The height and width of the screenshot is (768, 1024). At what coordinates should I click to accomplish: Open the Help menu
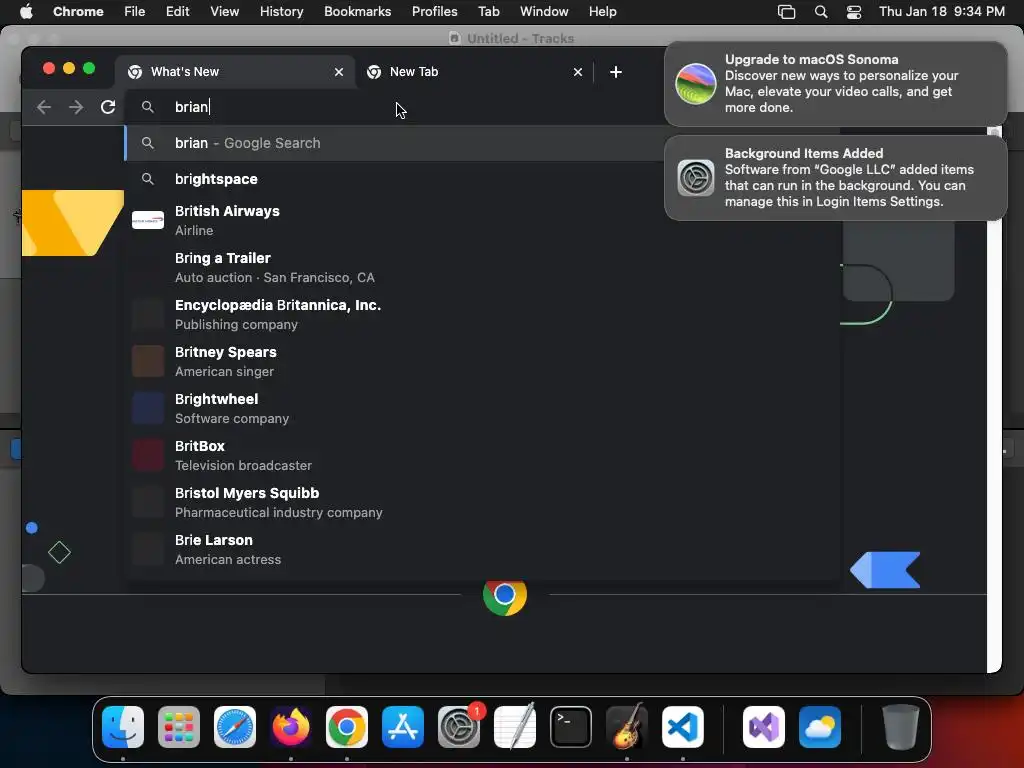602,12
